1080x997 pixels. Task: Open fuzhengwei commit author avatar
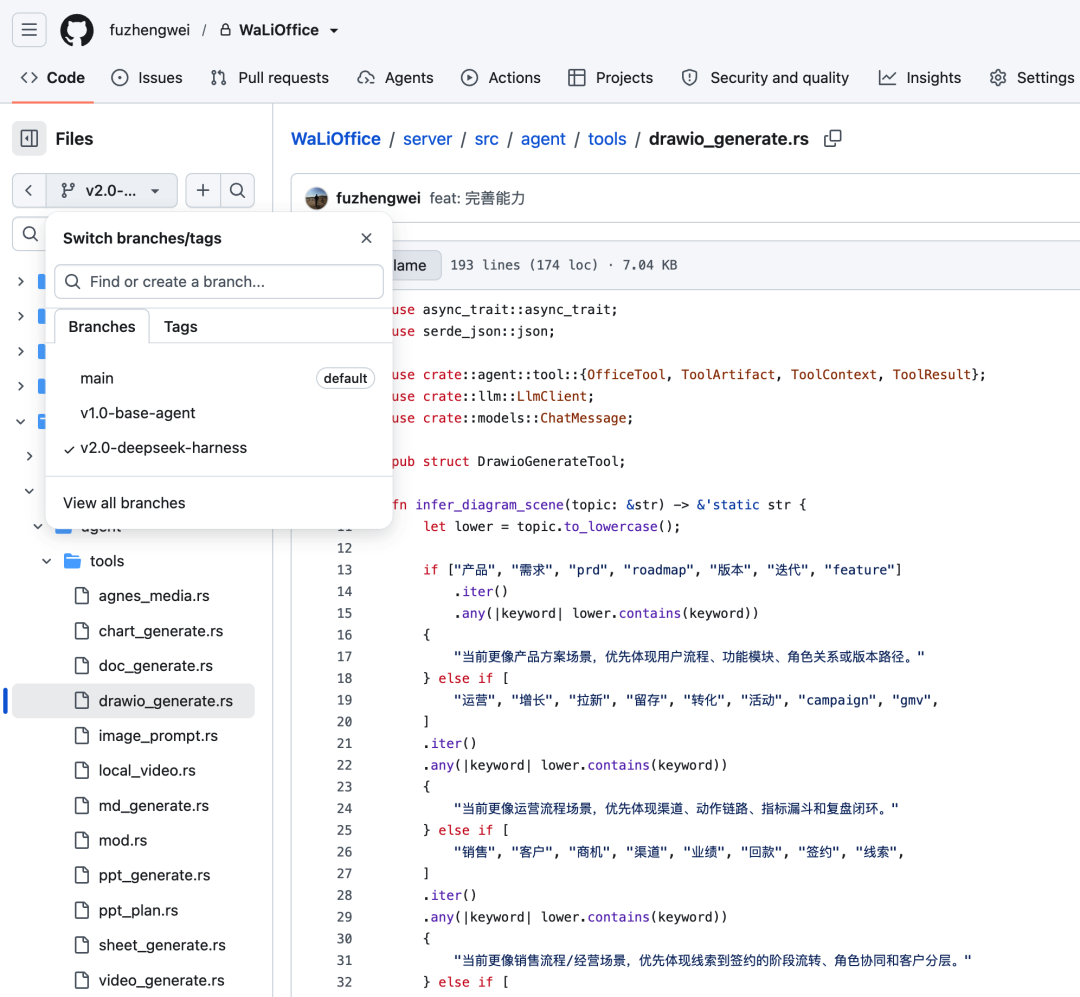[x=316, y=198]
